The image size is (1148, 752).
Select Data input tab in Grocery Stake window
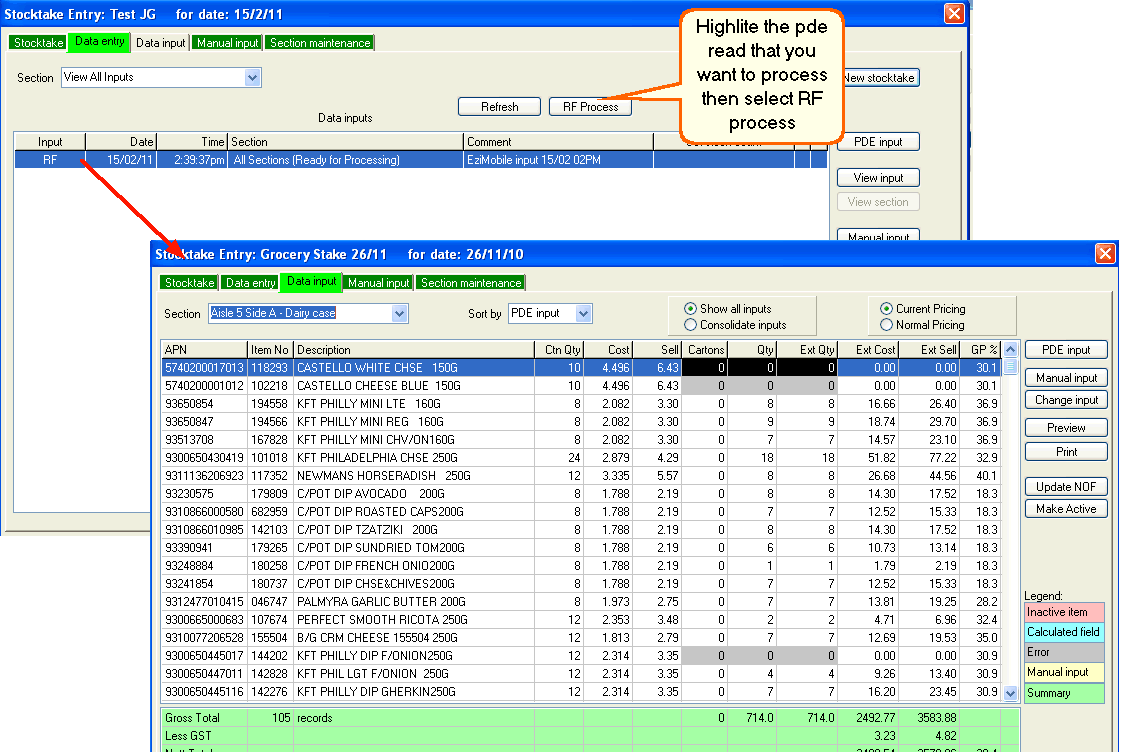pos(311,281)
